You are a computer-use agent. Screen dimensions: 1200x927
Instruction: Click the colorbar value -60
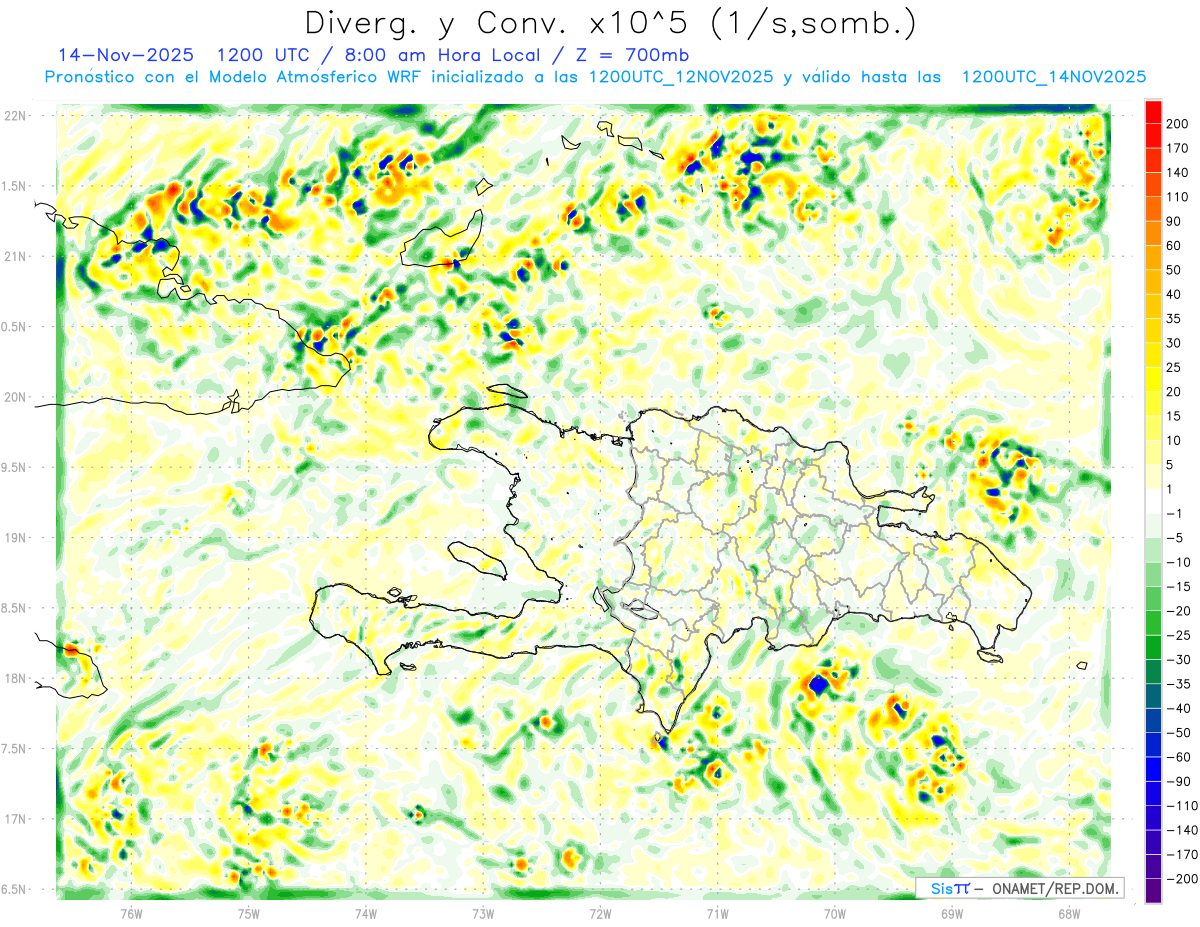click(x=1179, y=758)
